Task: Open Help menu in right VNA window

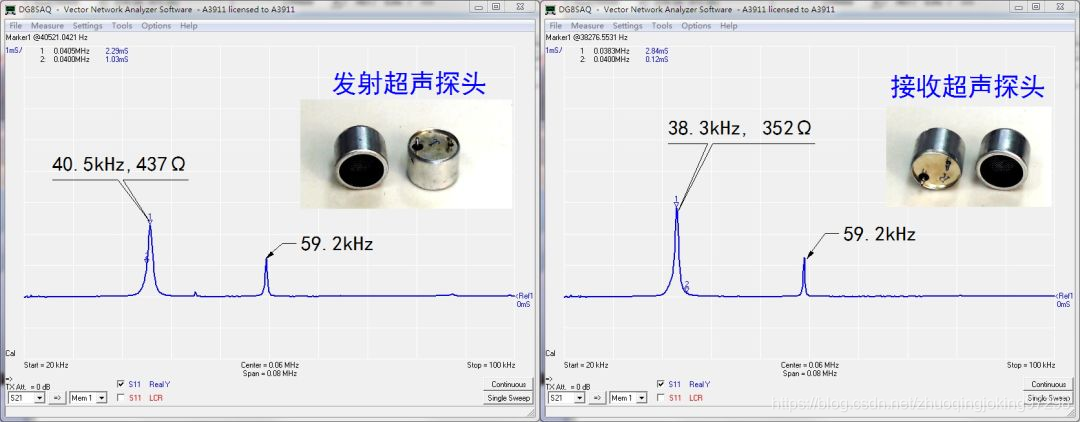Action: point(729,25)
